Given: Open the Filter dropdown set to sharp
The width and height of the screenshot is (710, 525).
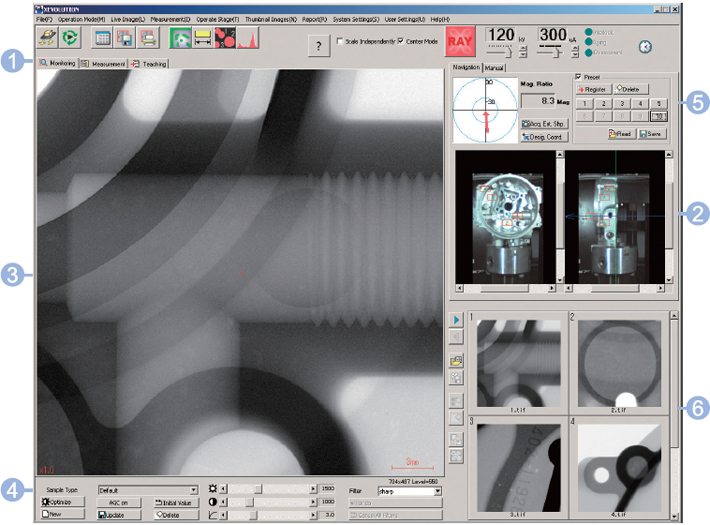Looking at the screenshot, I should coord(437,491).
